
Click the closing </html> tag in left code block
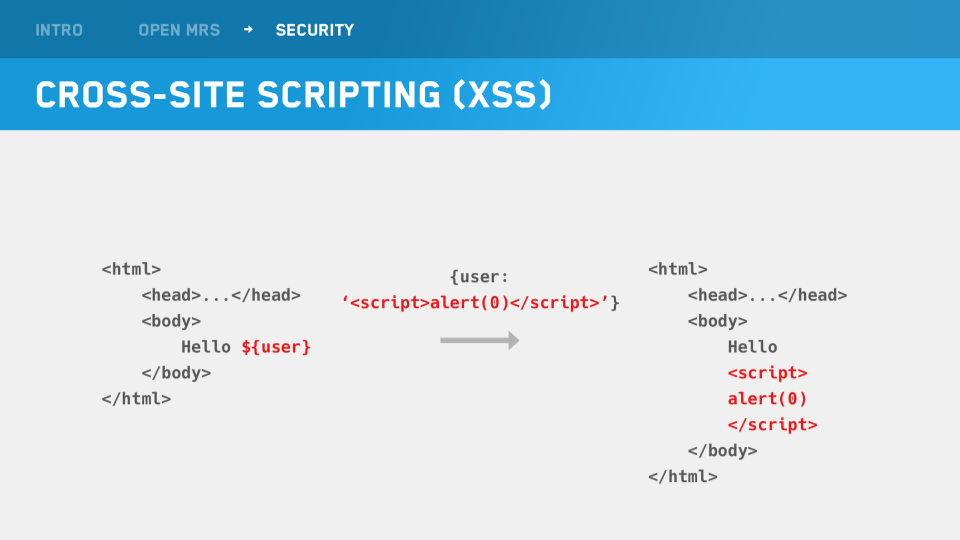(136, 399)
